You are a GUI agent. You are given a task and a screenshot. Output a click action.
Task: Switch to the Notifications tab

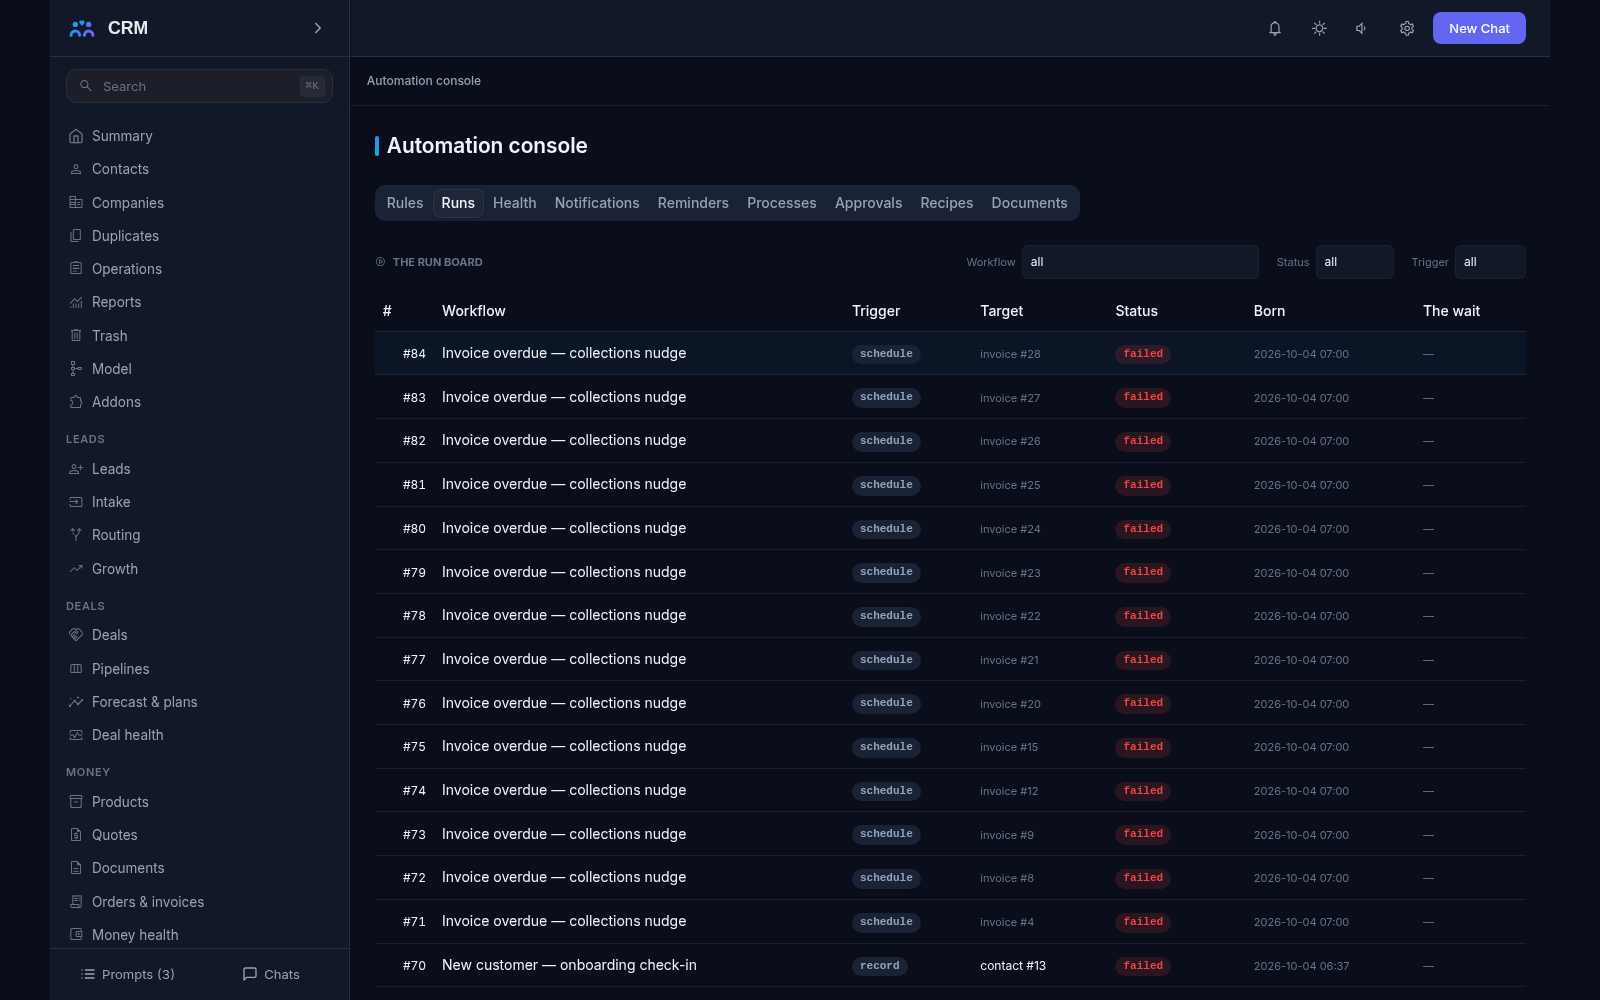(x=597, y=203)
